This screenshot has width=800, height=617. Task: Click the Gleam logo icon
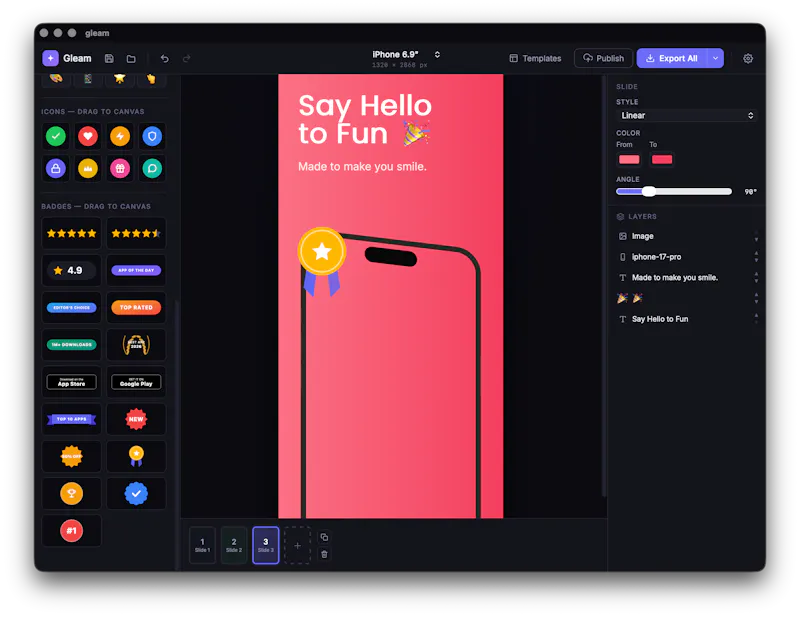[50, 58]
